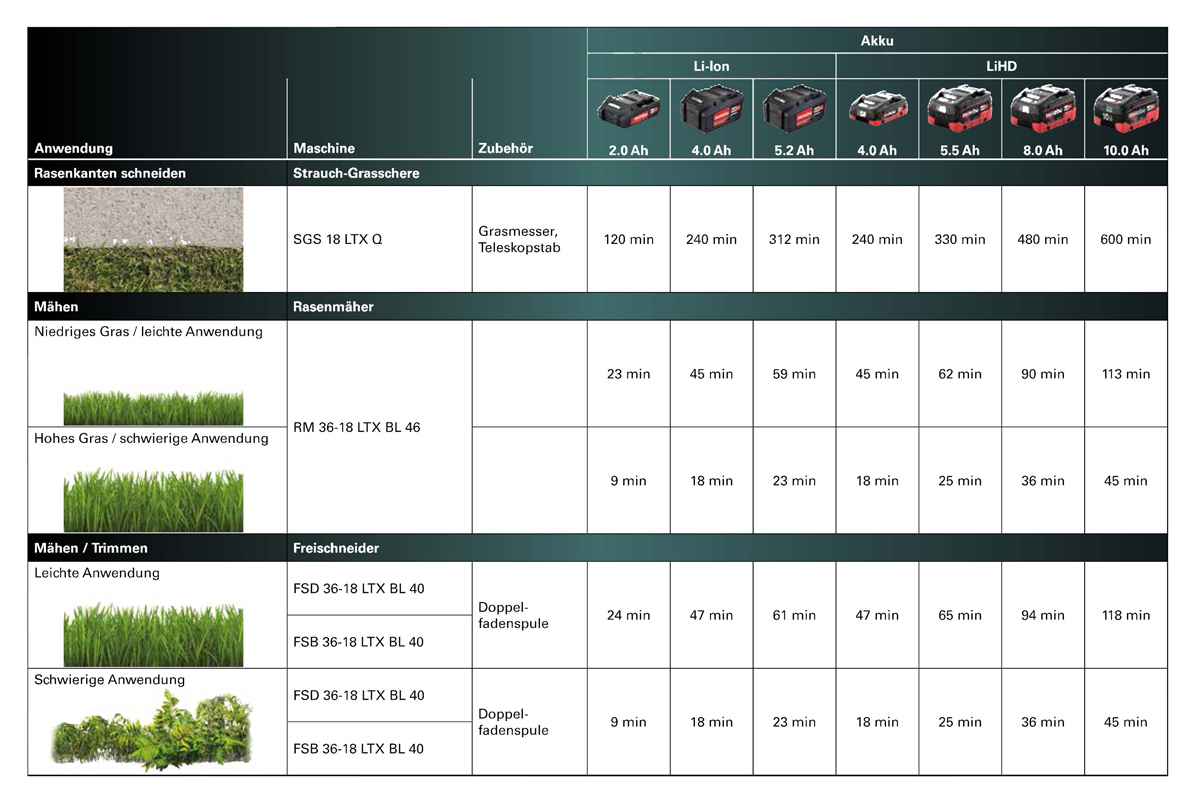
Task: Click the 2.0 Ah Li-Ion battery image
Action: click(628, 109)
